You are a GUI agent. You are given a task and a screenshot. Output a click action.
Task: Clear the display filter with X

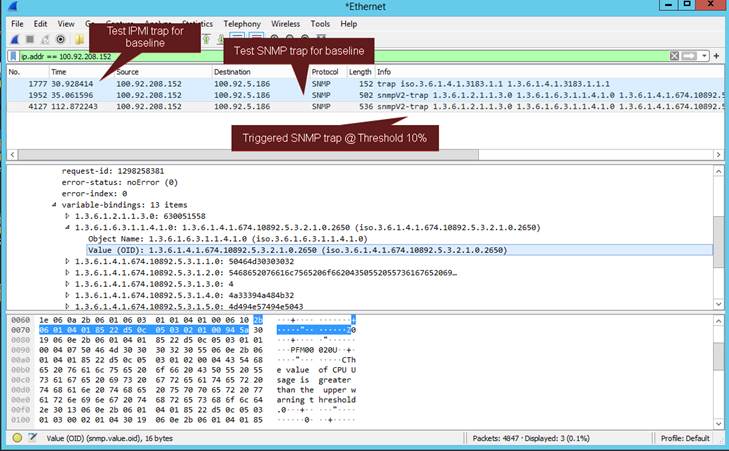[x=674, y=56]
